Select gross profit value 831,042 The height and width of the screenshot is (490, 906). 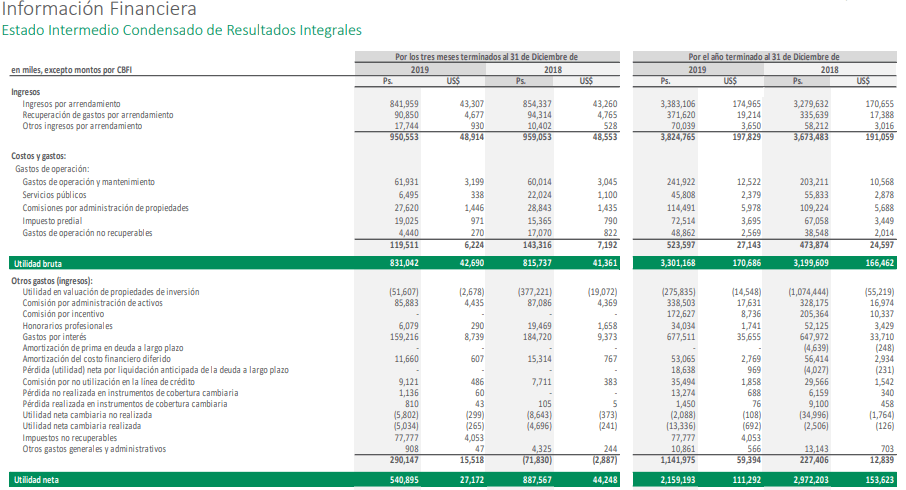click(x=404, y=263)
